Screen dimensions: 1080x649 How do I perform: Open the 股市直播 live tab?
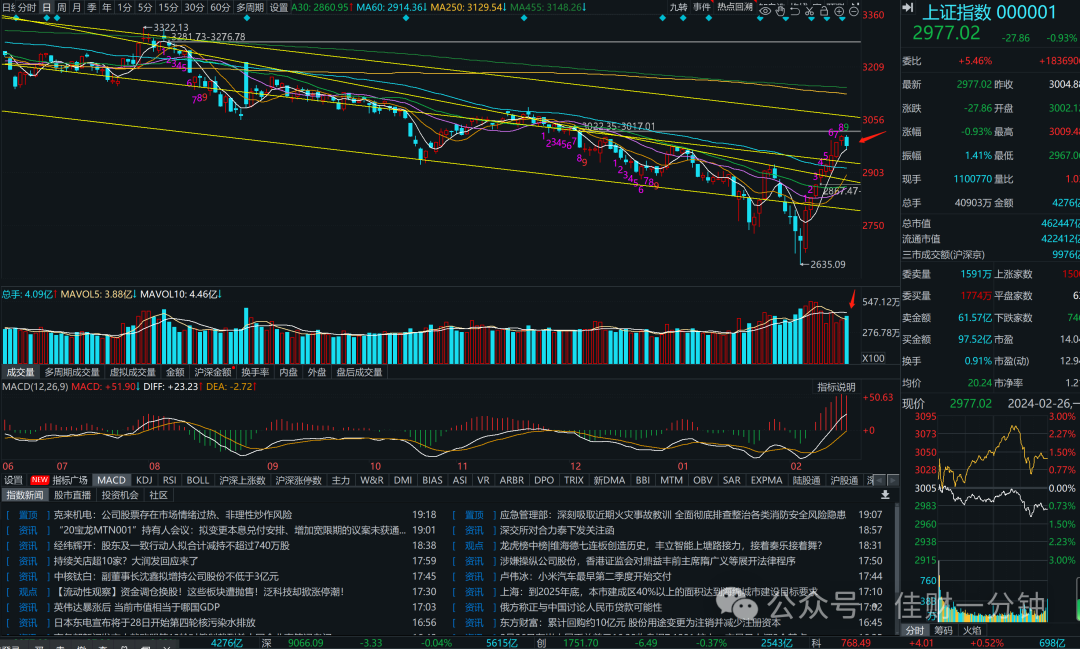(x=72, y=495)
